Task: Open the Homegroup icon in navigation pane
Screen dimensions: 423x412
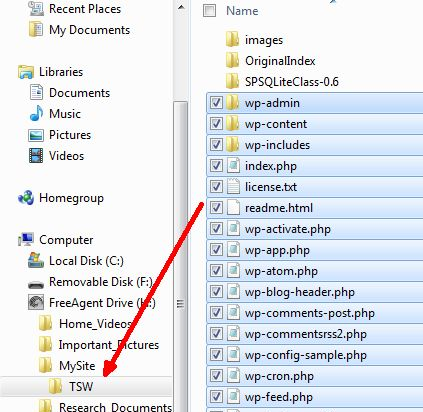Action: (x=26, y=198)
